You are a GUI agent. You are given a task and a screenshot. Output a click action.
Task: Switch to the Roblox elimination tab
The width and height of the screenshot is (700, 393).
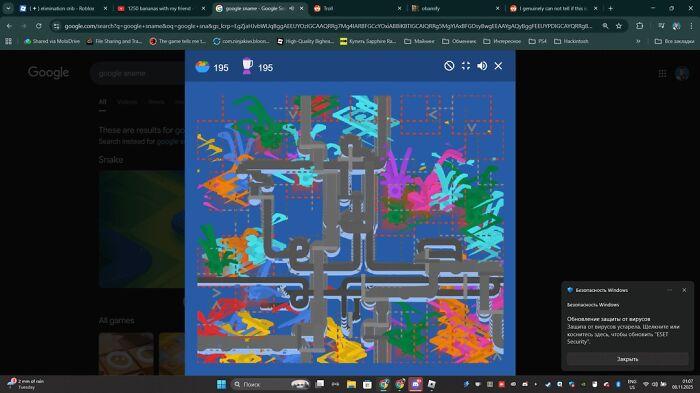click(62, 8)
